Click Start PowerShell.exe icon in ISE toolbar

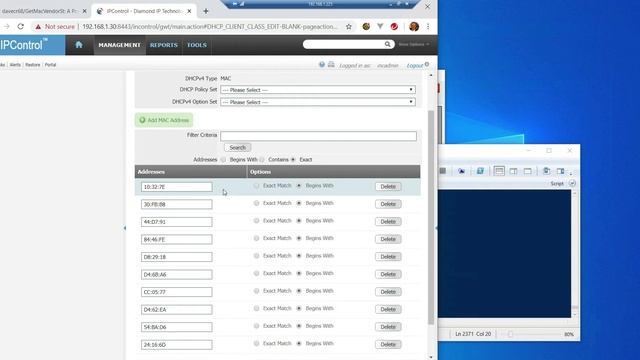point(480,171)
